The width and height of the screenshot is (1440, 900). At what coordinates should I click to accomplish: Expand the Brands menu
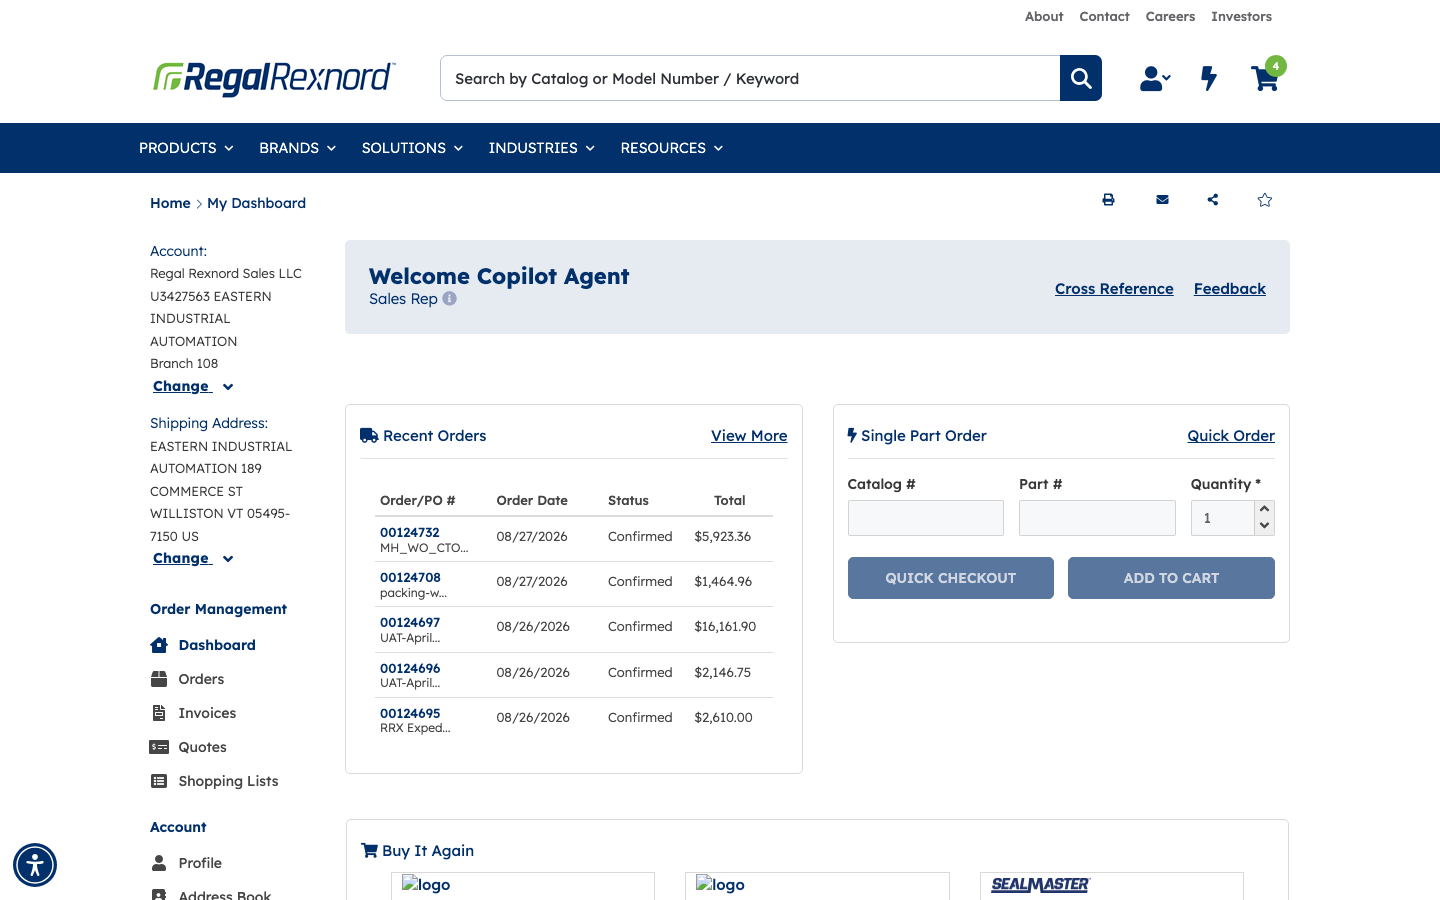pyautogui.click(x=297, y=148)
